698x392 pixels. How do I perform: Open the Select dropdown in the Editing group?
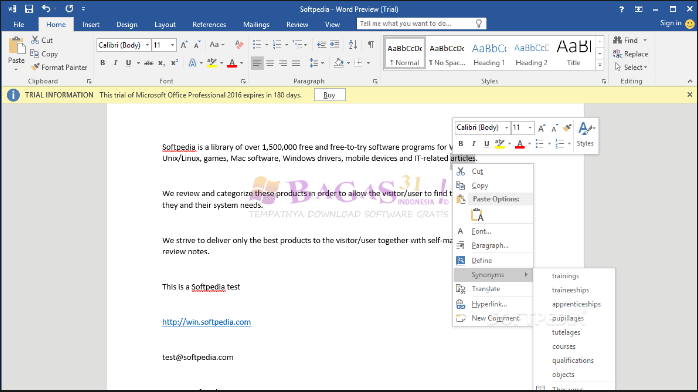coord(630,67)
